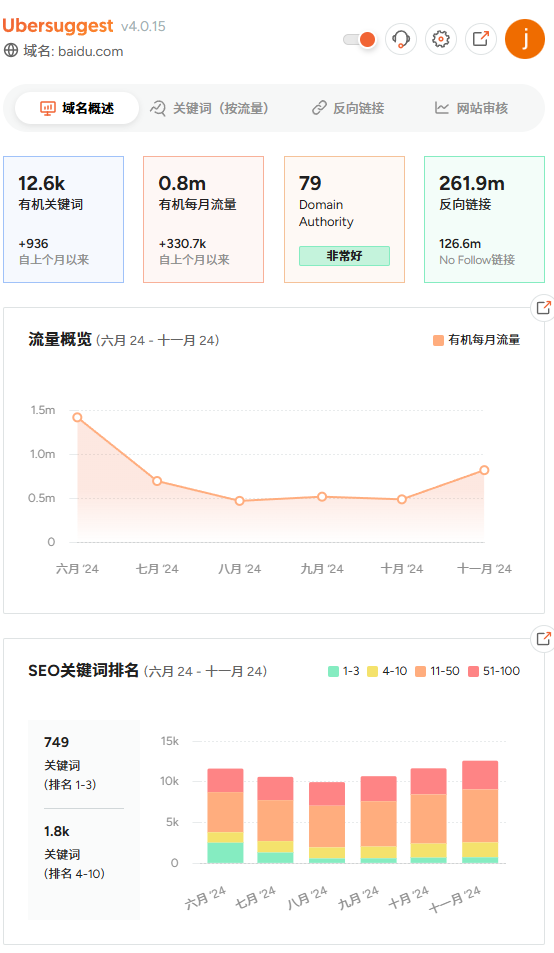Open the 0.8m 有机每月流量 card
This screenshot has width=554, height=953.
(x=203, y=219)
